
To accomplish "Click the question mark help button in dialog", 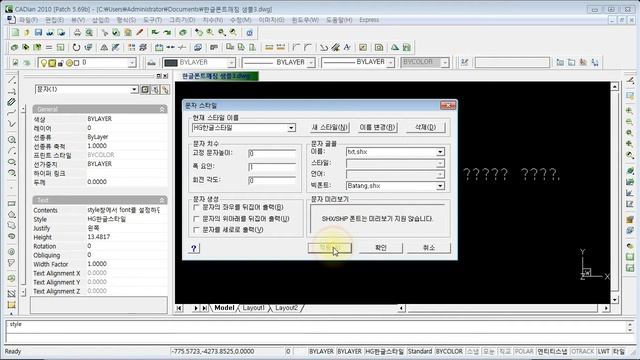I will (194, 248).
